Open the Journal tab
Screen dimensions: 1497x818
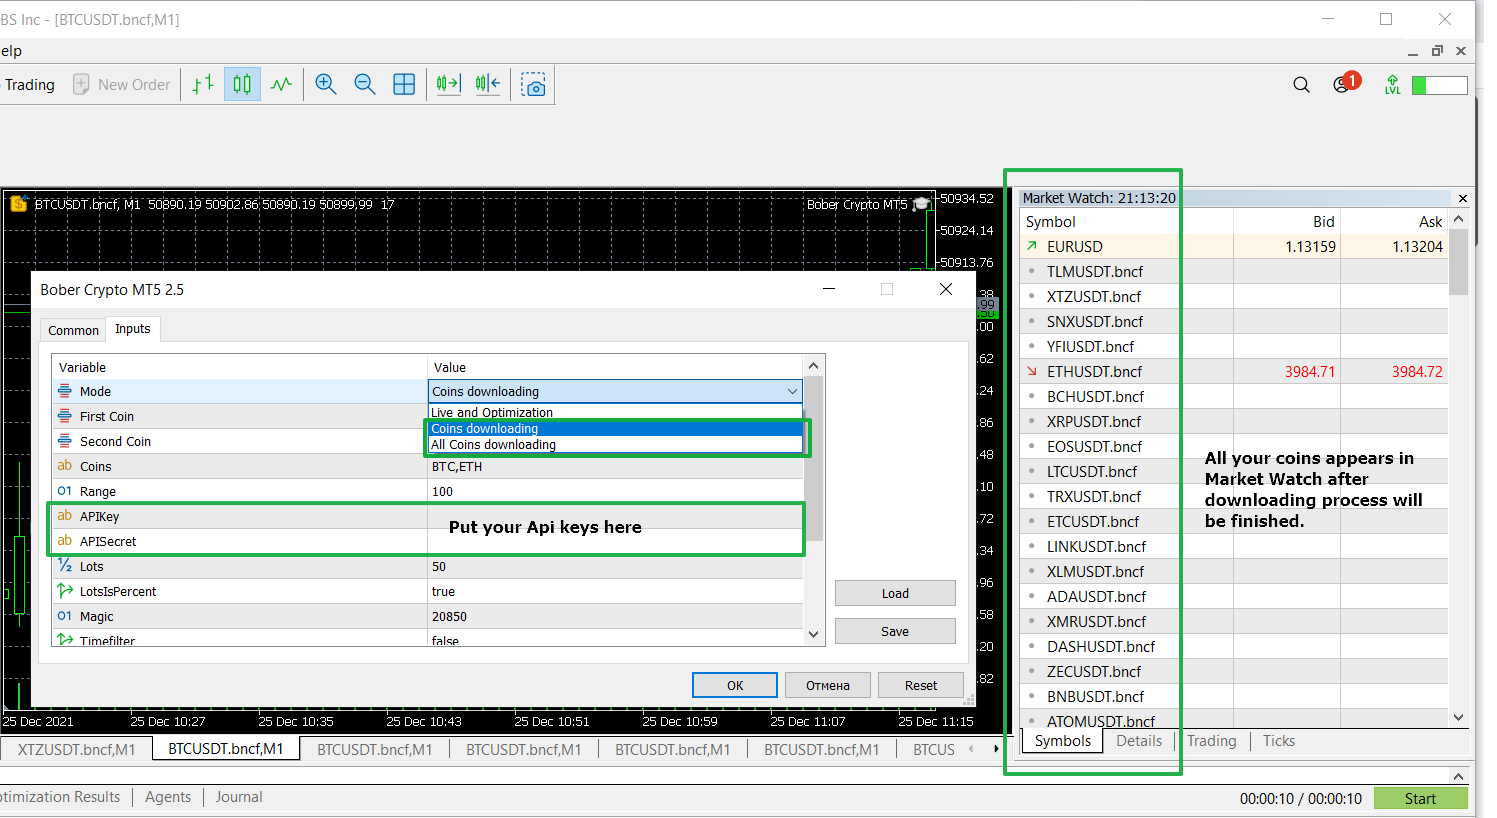(x=239, y=797)
